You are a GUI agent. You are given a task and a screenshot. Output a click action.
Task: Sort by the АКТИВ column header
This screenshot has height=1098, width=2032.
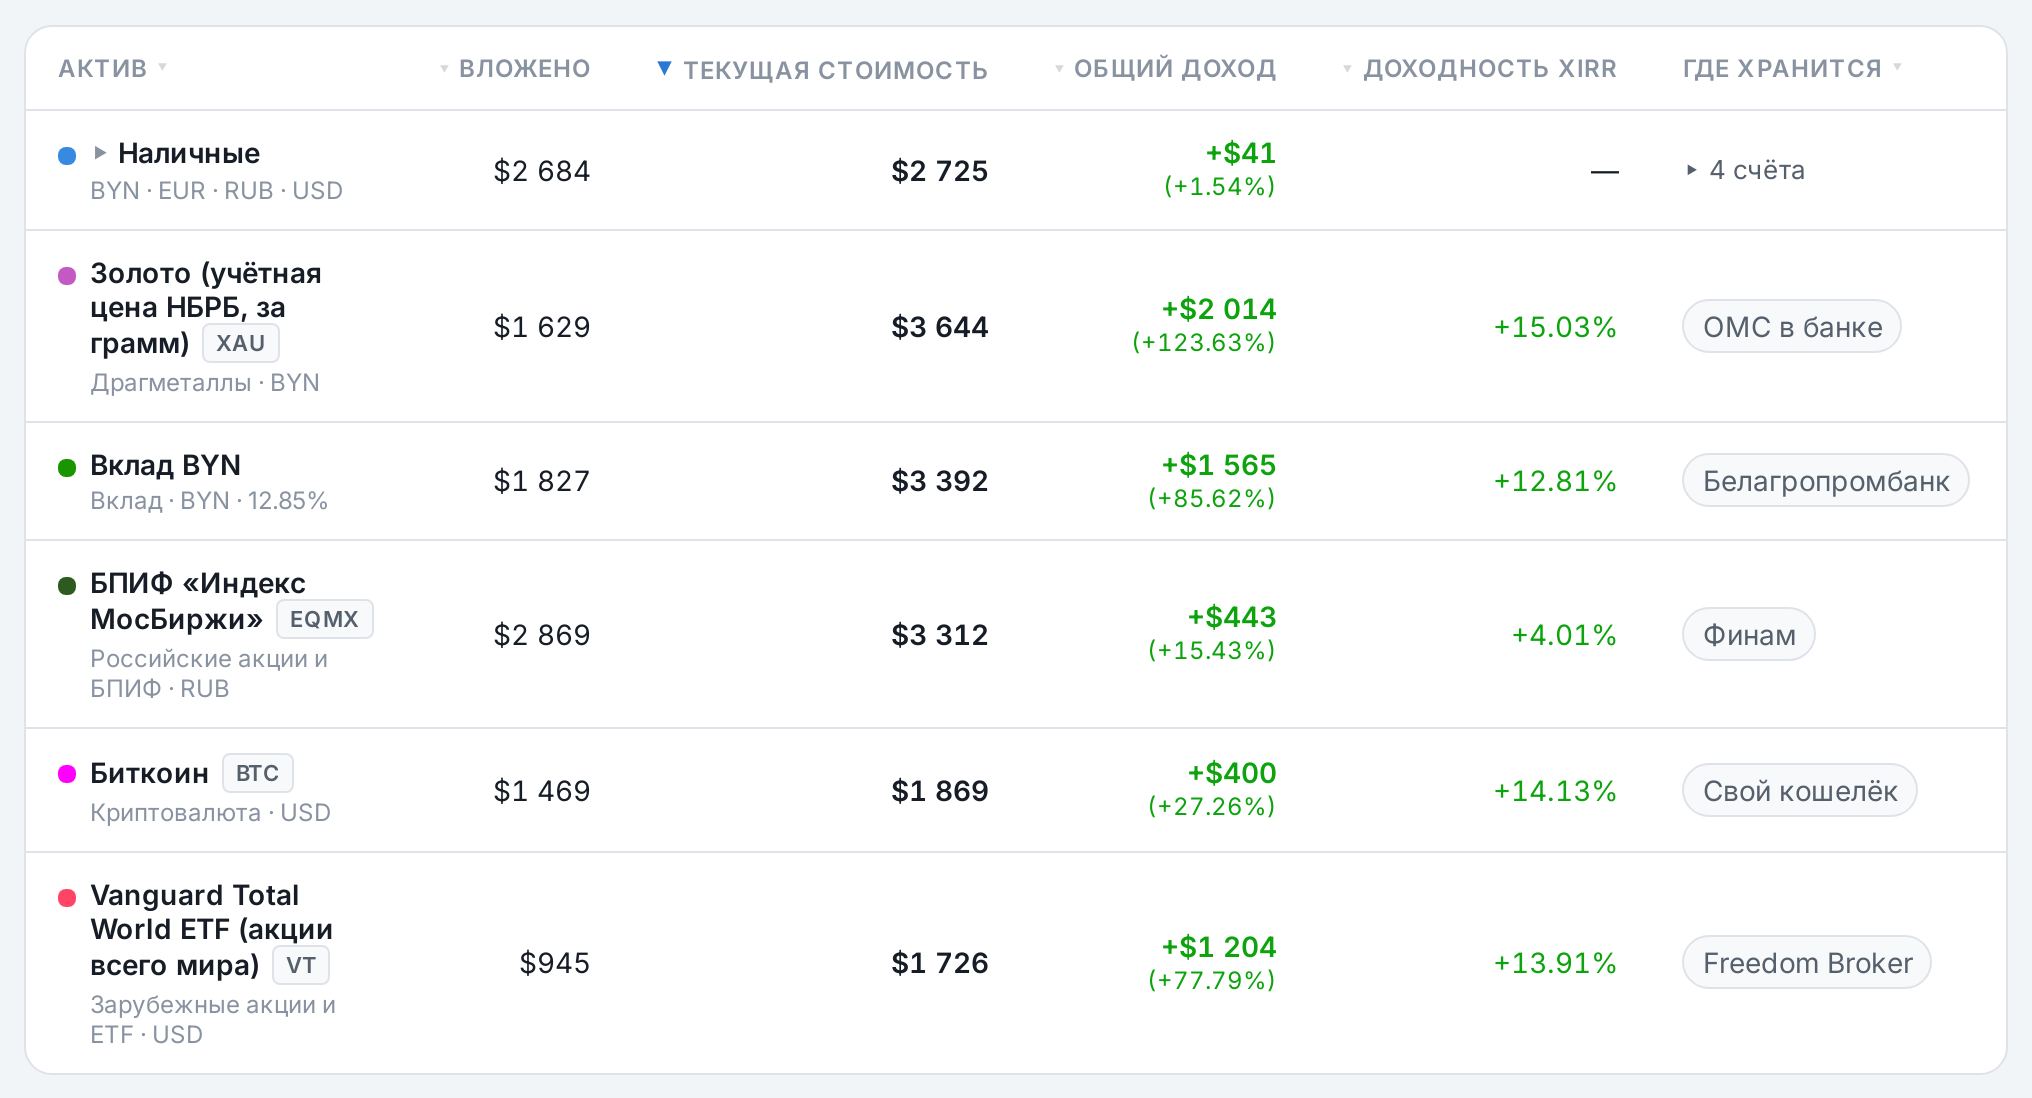(x=111, y=68)
